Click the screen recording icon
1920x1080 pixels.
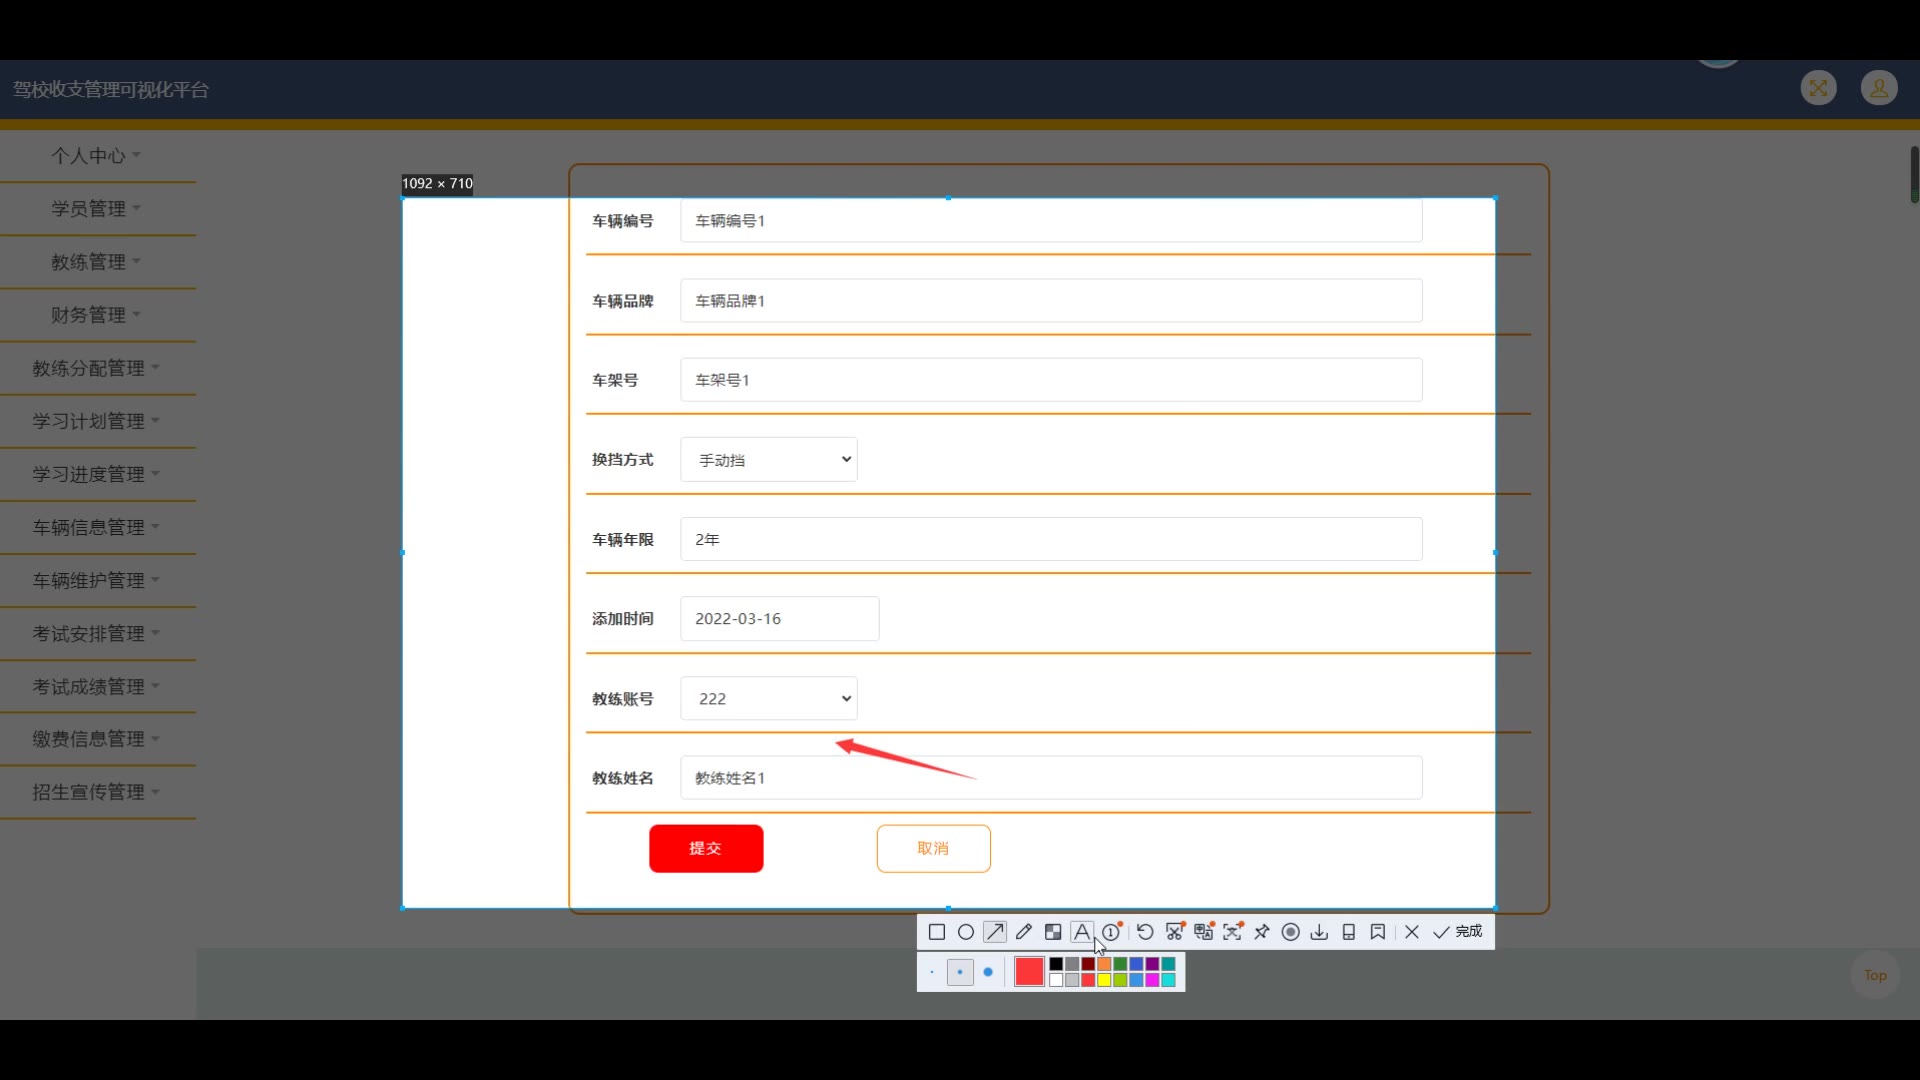pos(1291,932)
